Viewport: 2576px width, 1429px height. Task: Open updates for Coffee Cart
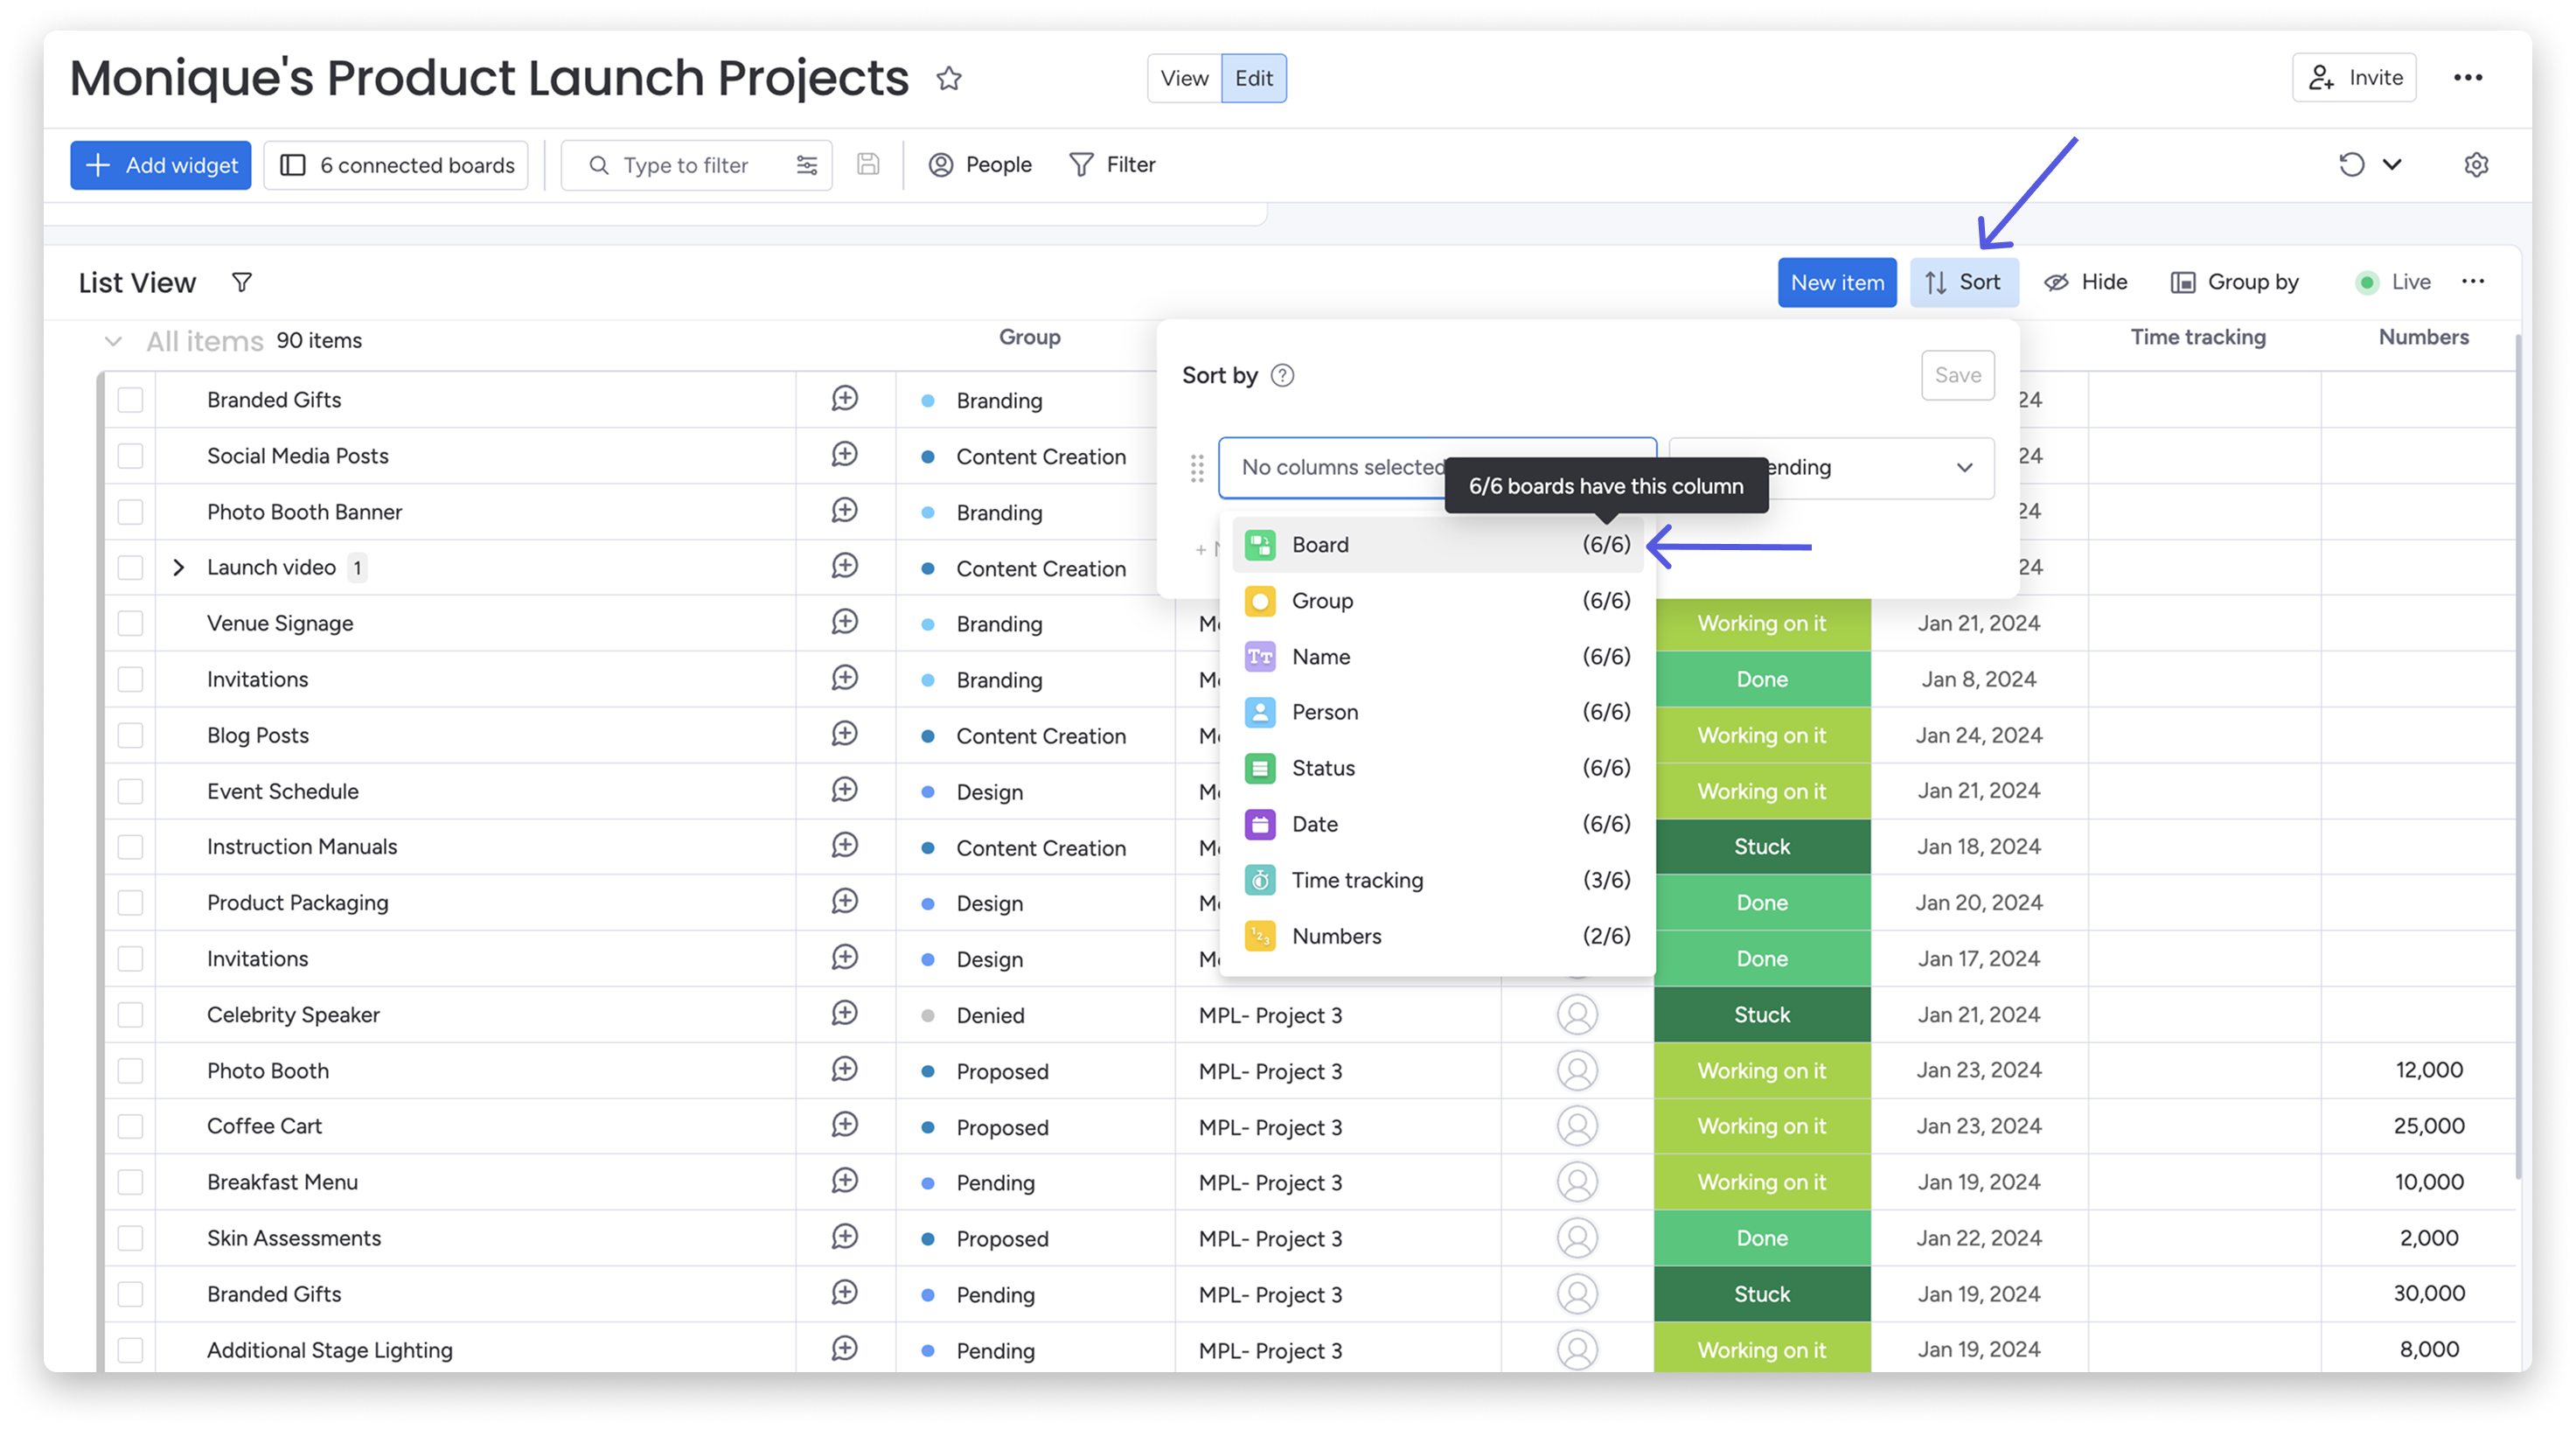tap(845, 1125)
